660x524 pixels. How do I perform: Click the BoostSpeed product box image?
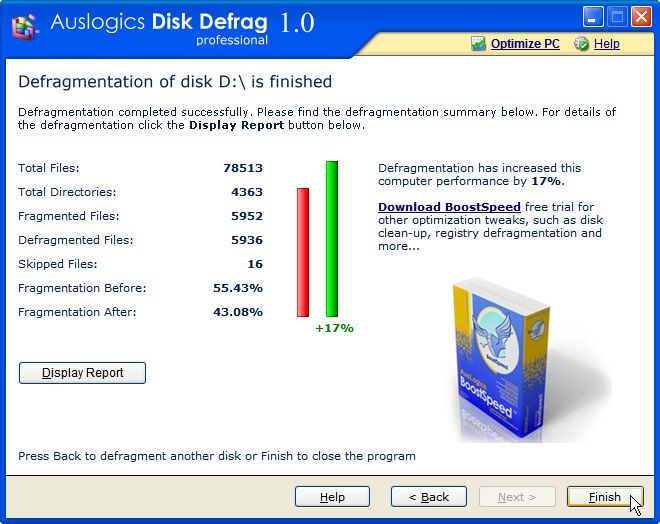(x=500, y=360)
